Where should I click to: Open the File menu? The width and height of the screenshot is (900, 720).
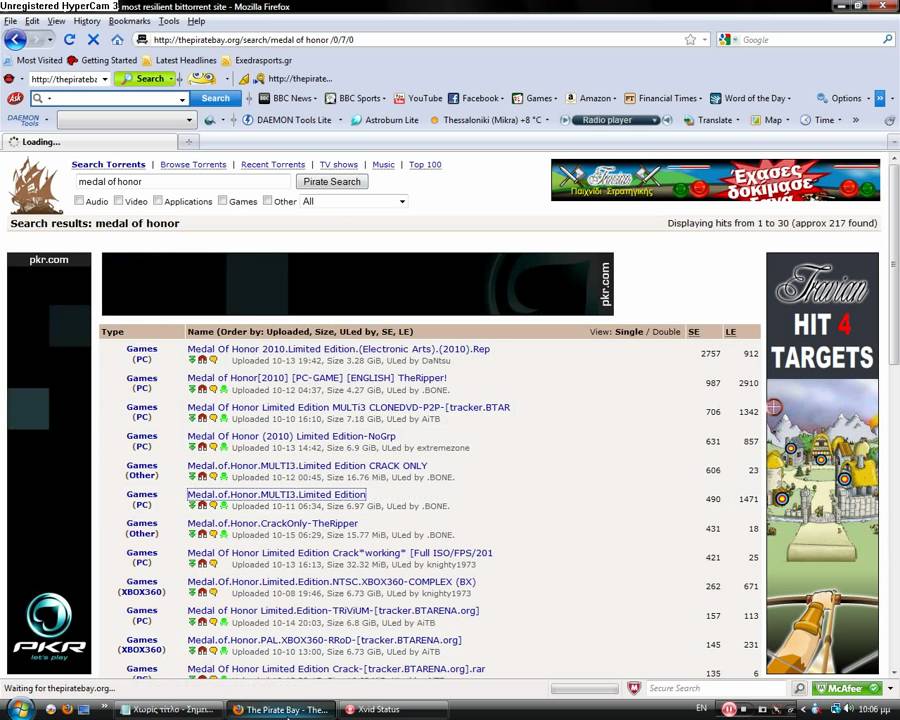pos(10,21)
